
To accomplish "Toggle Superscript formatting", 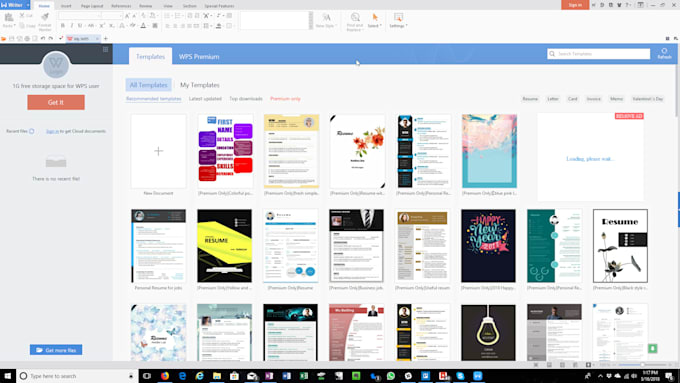I will [x=102, y=26].
